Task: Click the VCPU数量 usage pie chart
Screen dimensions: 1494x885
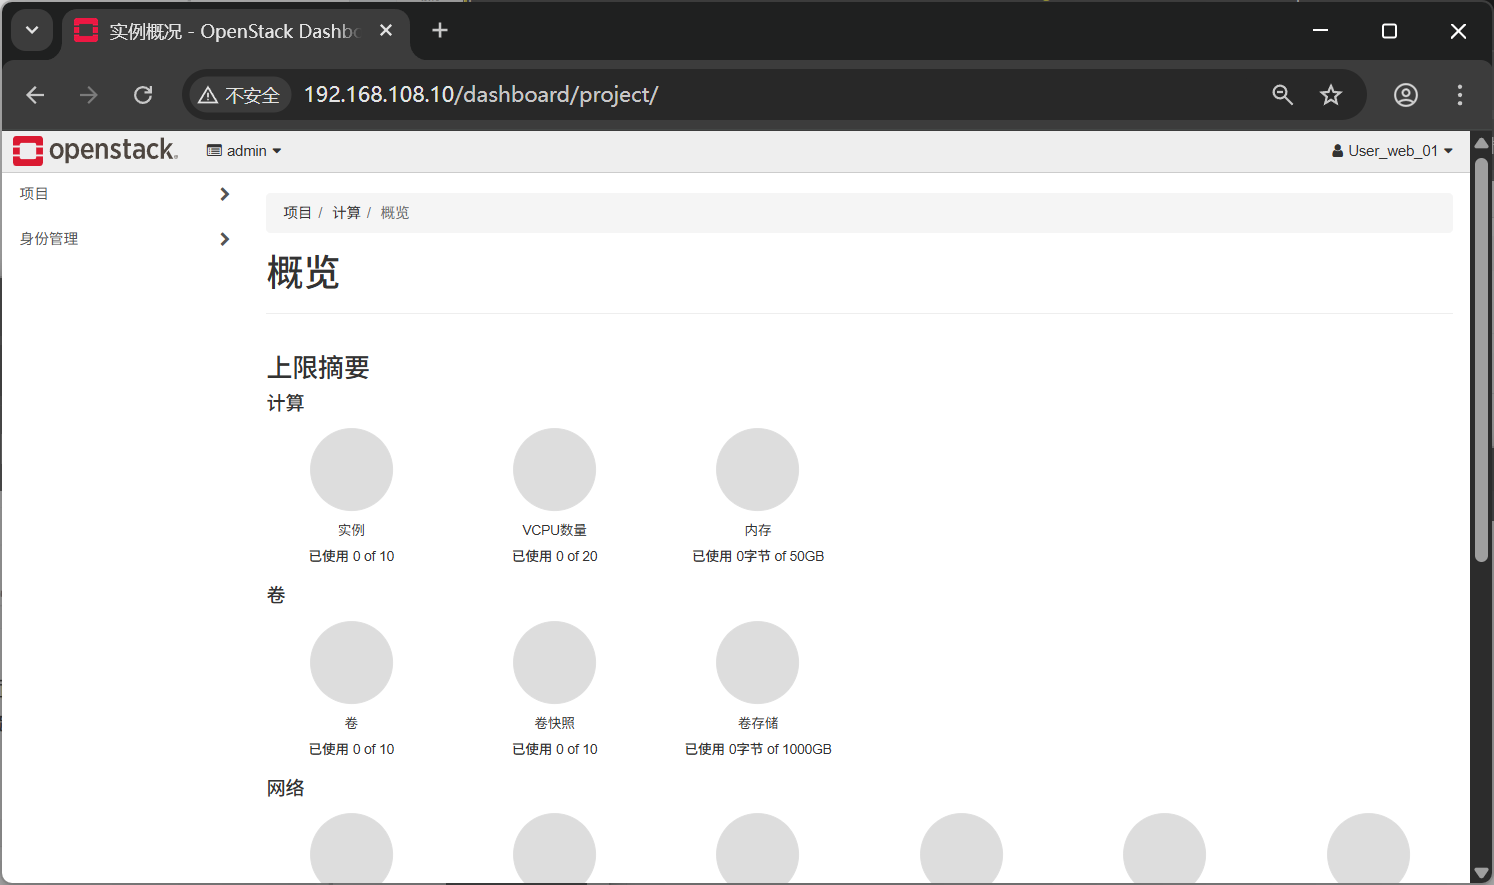Action: coord(554,469)
